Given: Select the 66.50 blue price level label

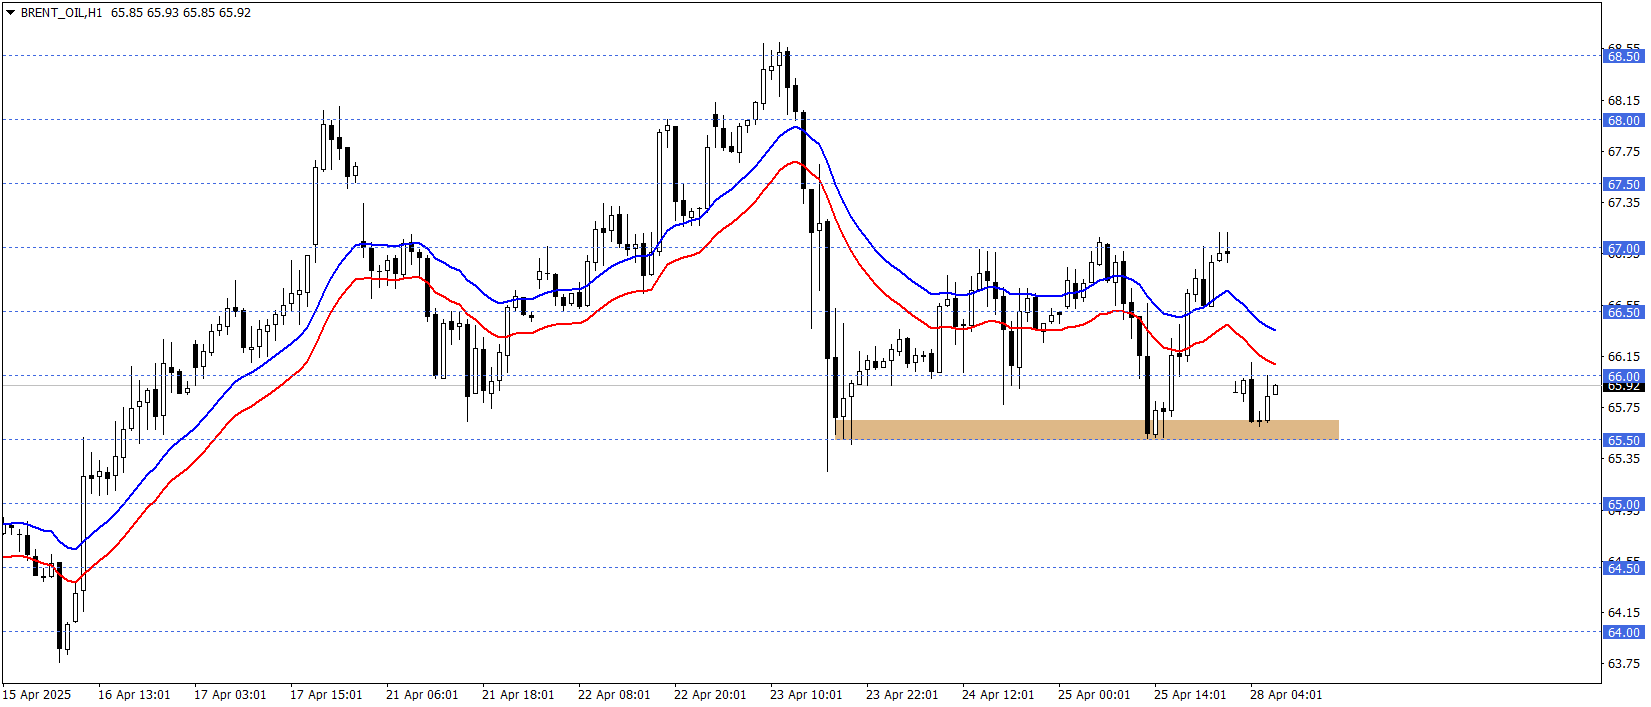Looking at the screenshot, I should click(1623, 312).
